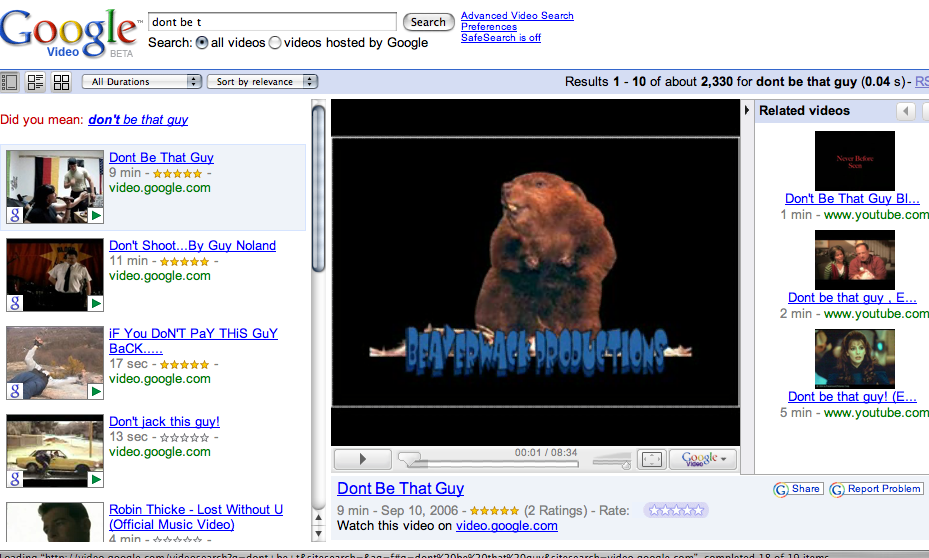Open the Sort by relevance dropdown
Image resolution: width=929 pixels, height=558 pixels.
(262, 82)
